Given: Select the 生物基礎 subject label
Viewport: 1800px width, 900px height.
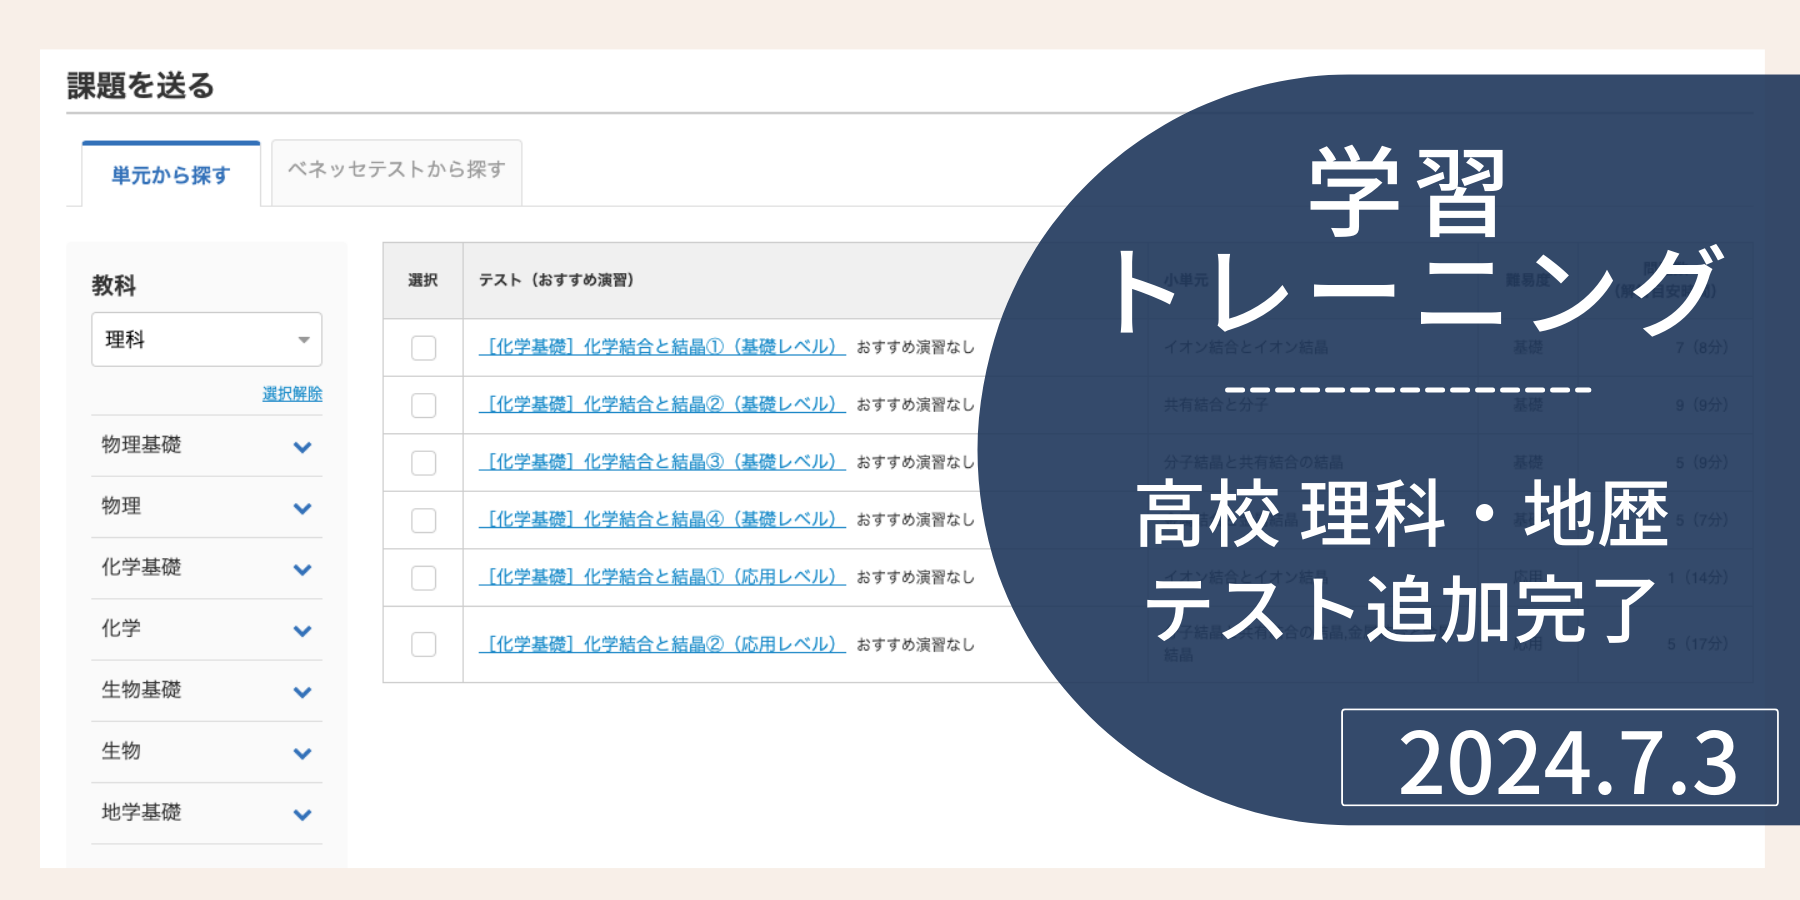Looking at the screenshot, I should click(141, 690).
